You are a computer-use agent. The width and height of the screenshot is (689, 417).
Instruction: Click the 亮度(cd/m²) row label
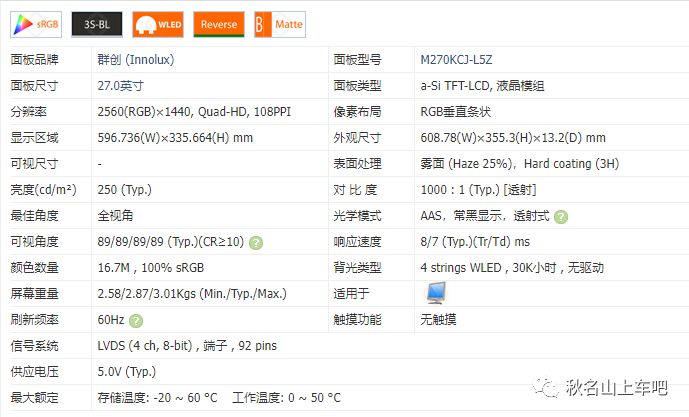[44, 189]
